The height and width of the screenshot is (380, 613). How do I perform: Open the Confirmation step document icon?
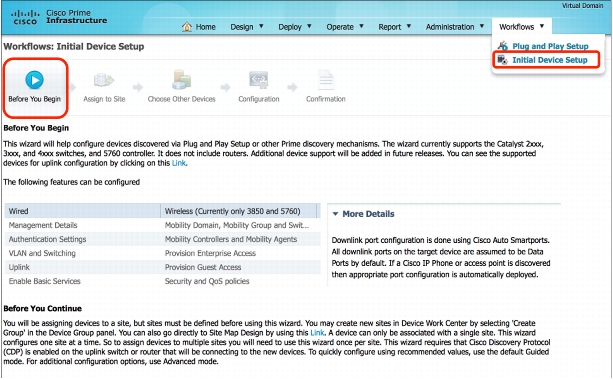326,80
